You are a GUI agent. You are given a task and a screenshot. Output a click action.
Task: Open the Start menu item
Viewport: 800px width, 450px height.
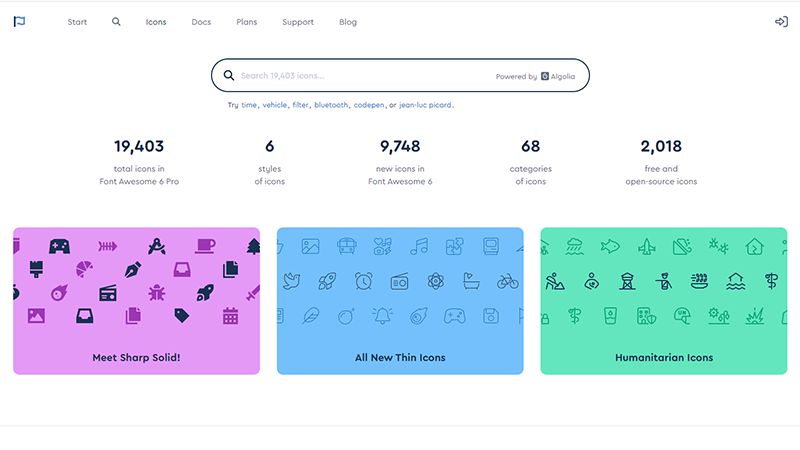(x=77, y=22)
